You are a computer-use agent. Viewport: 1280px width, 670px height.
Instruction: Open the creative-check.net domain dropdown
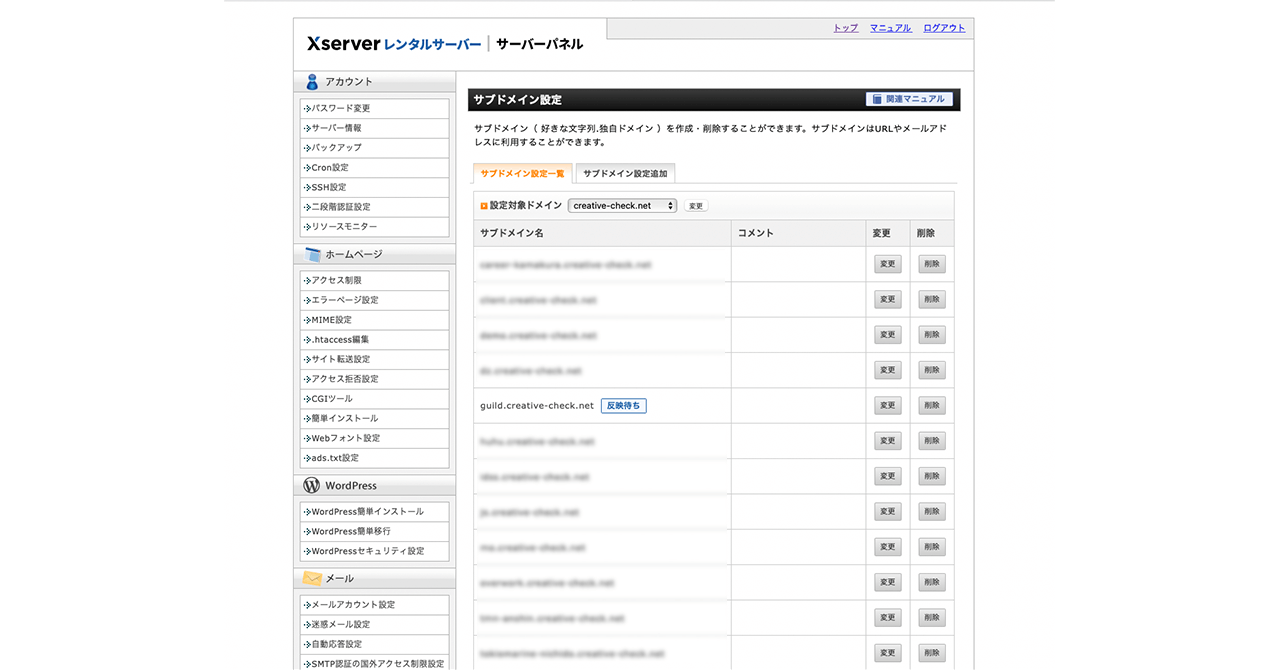tap(622, 206)
